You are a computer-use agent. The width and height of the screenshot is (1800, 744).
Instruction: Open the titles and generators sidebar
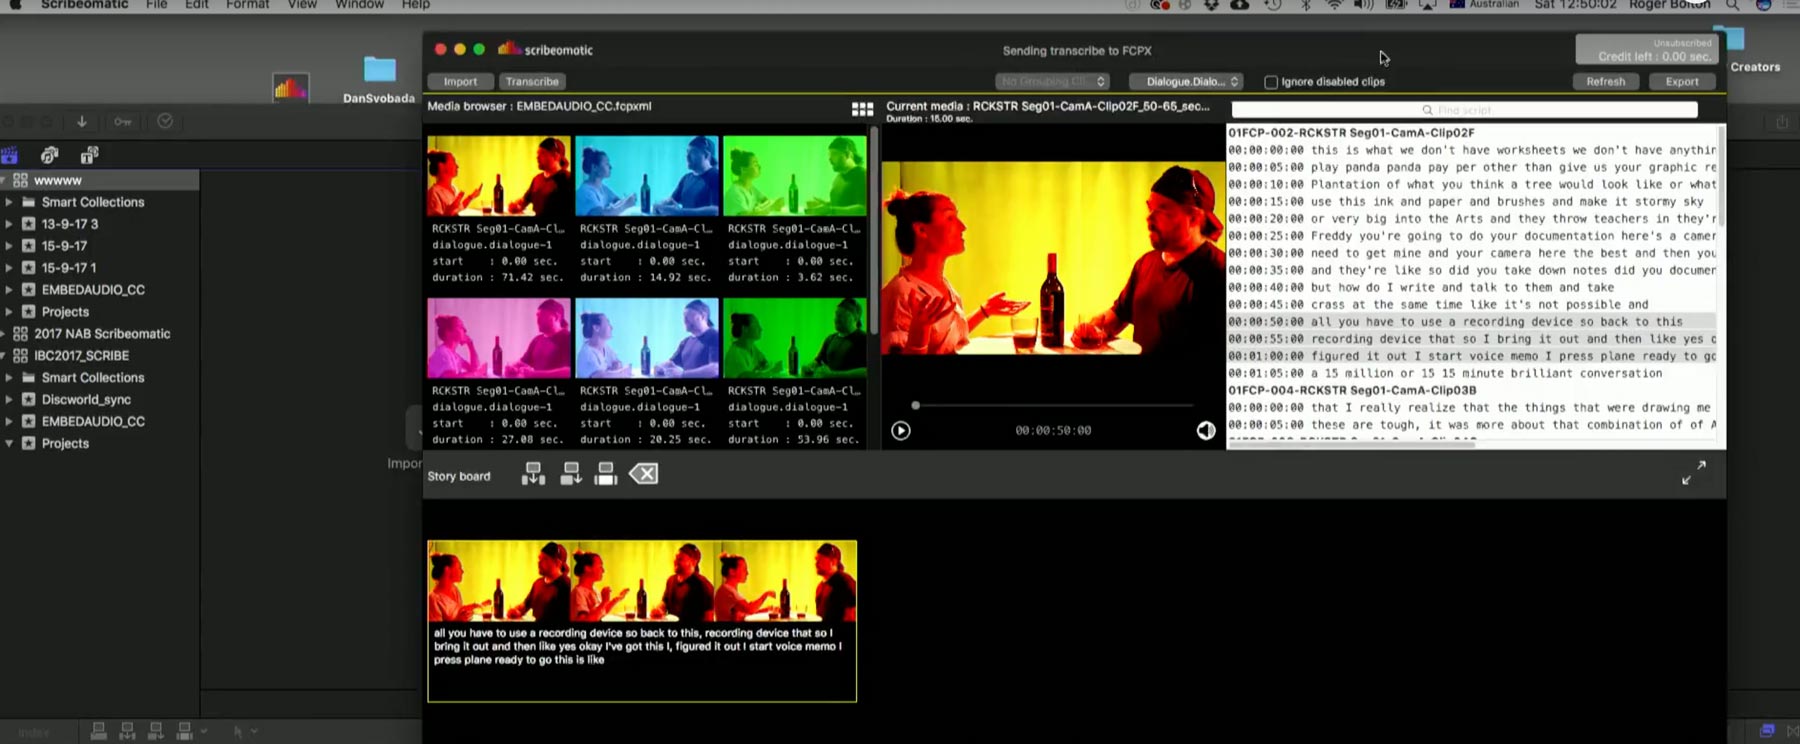[x=89, y=155]
